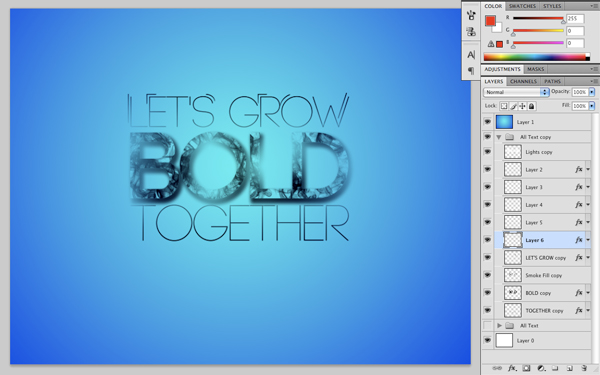Pick a color from the spectrum ramp
The width and height of the screenshot is (600, 375).
(x=536, y=57)
